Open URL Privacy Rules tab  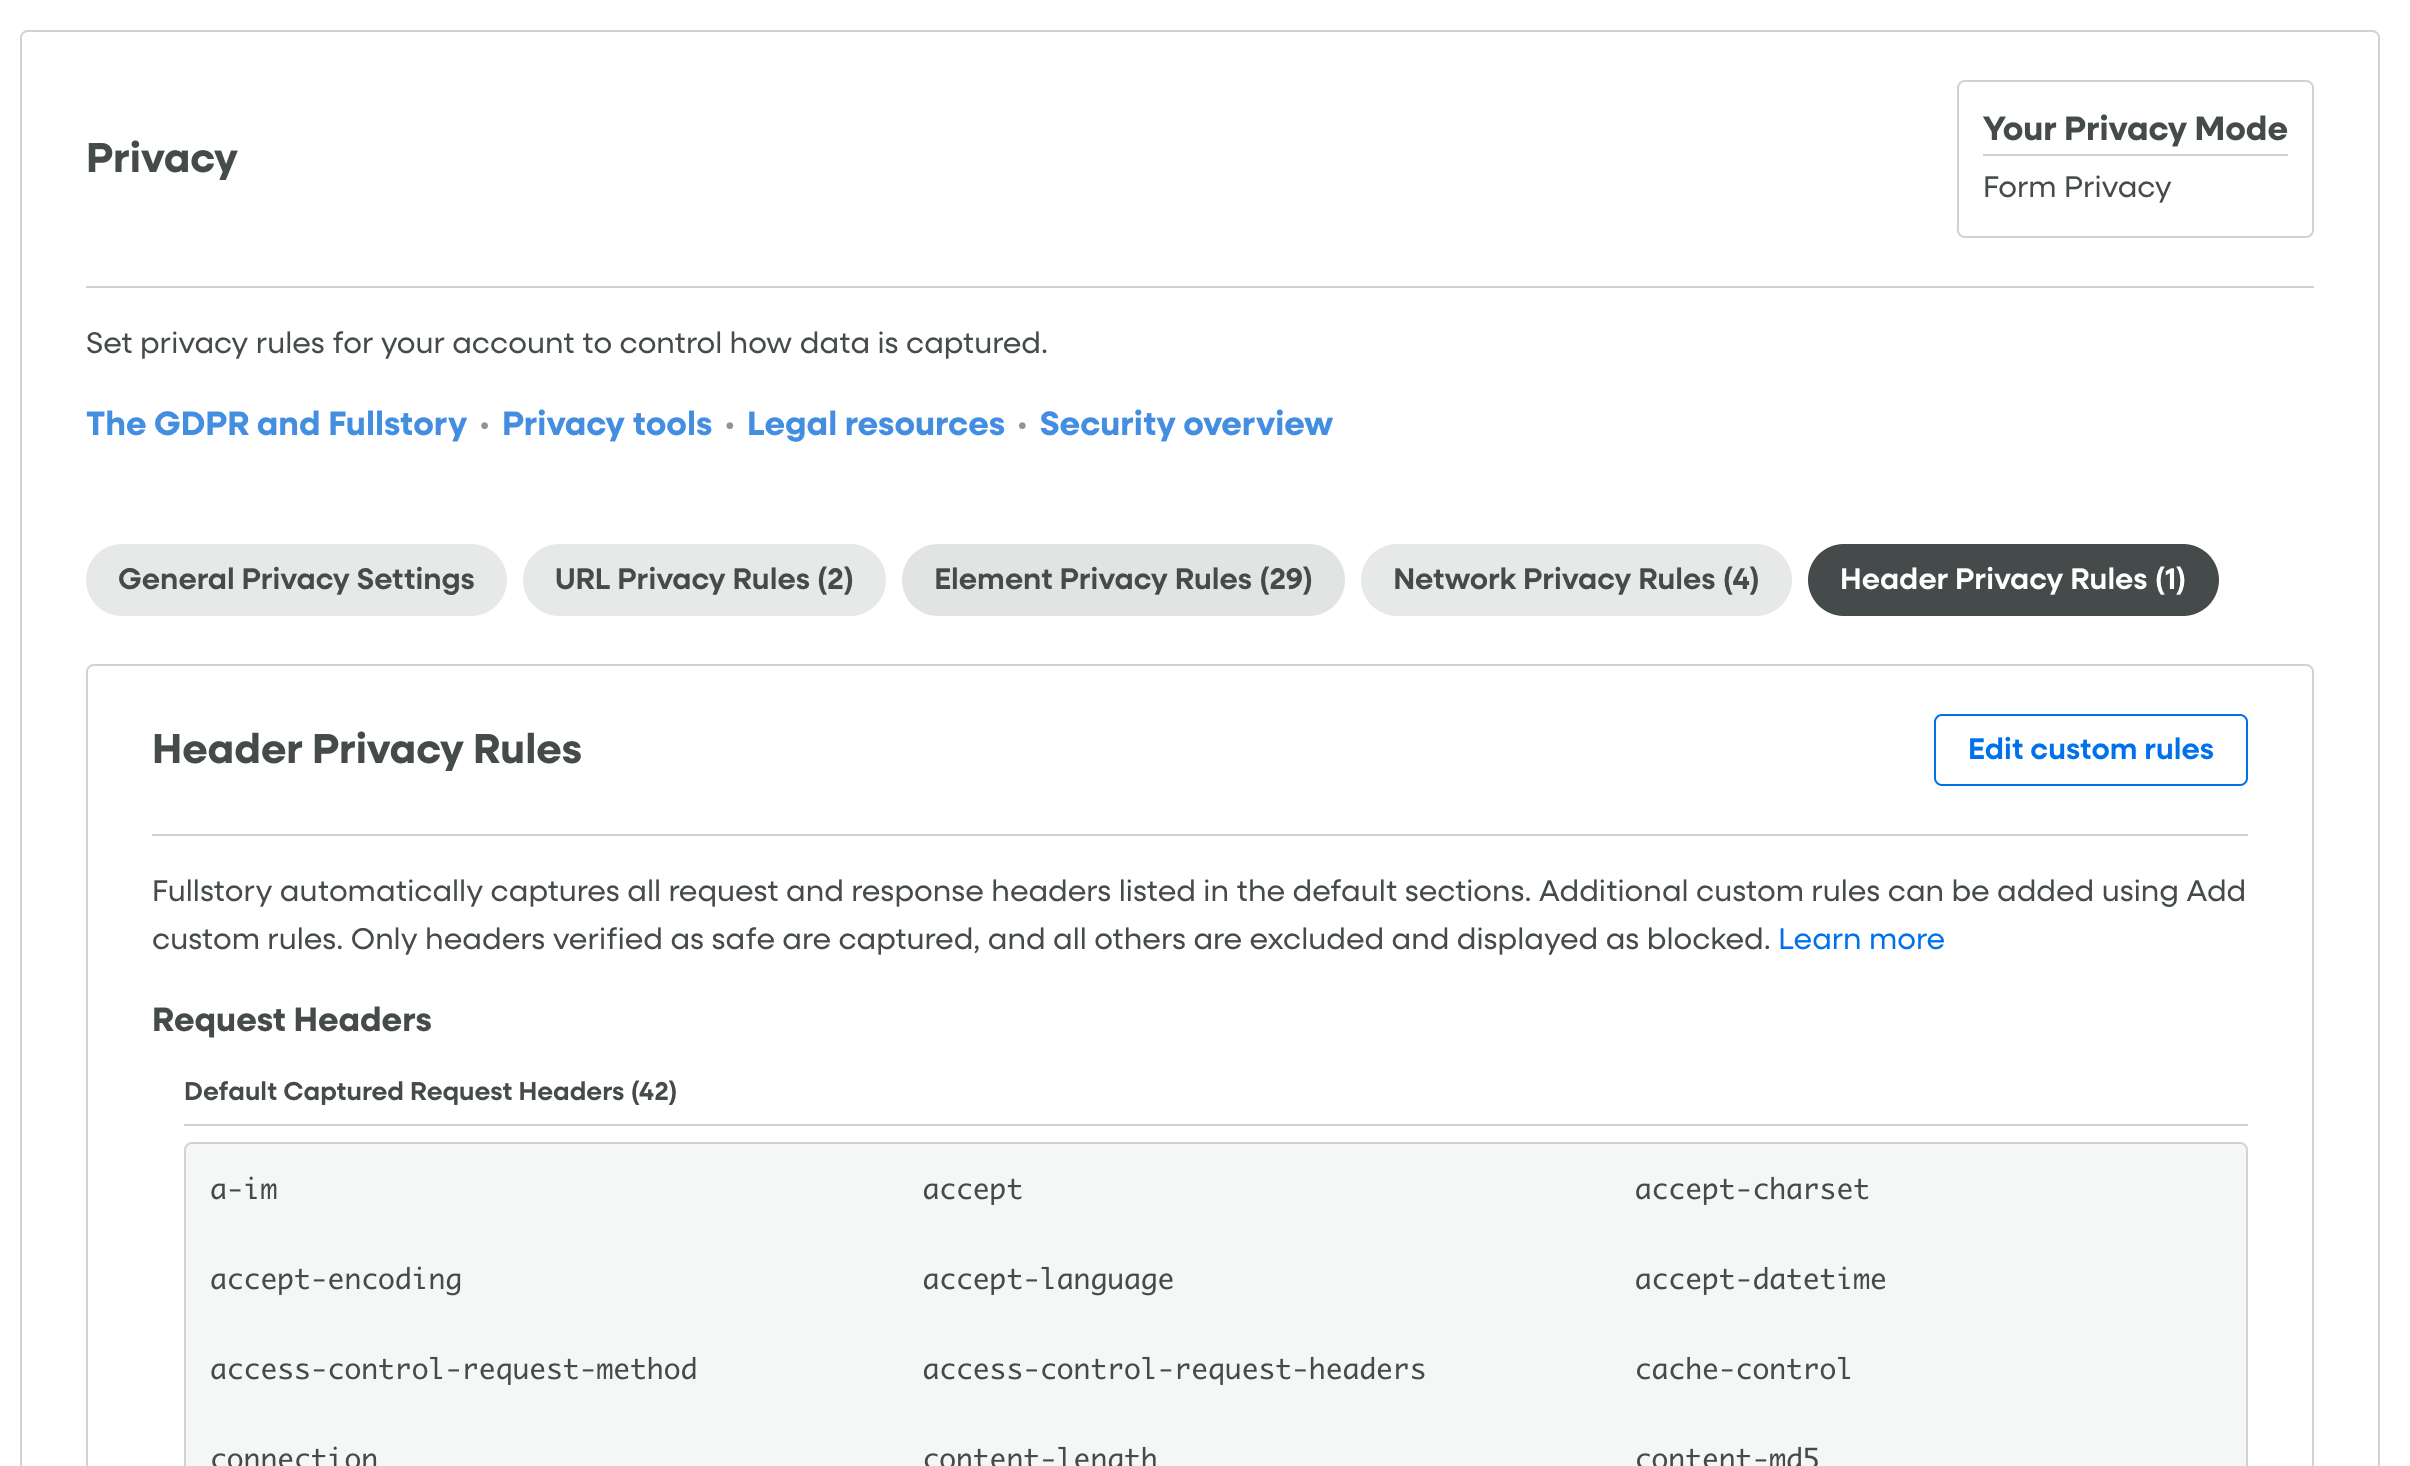703,578
